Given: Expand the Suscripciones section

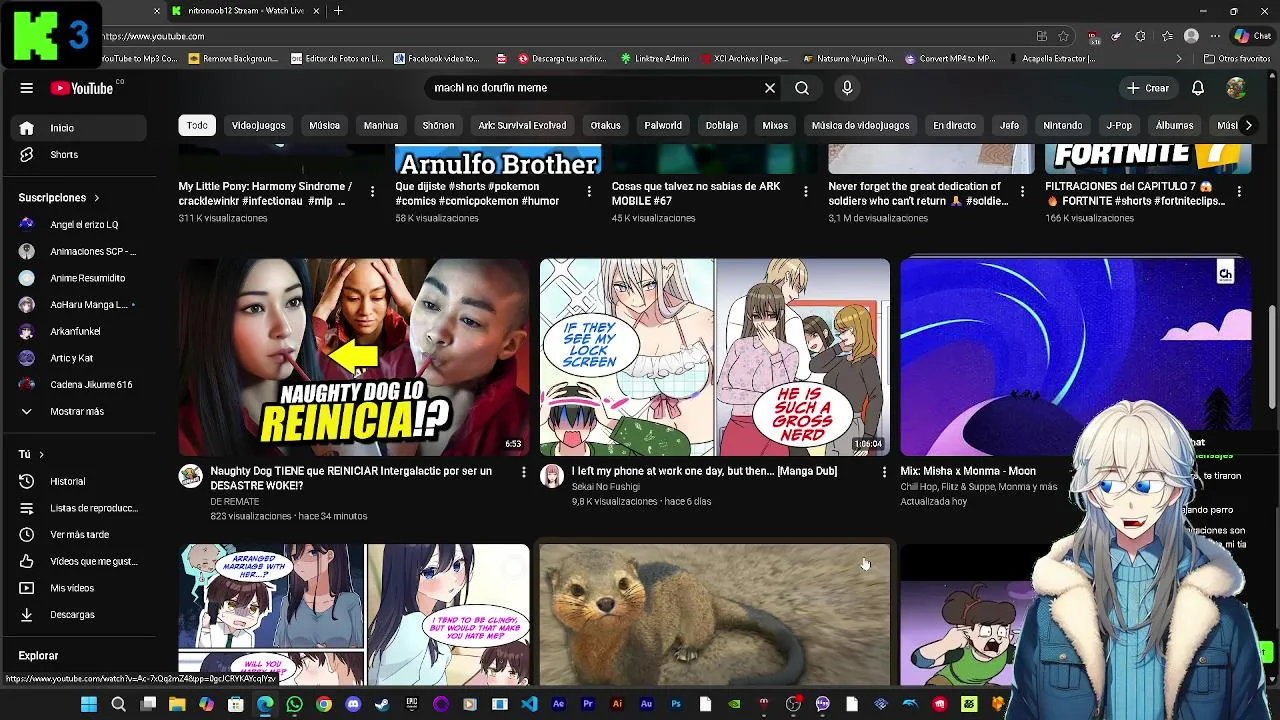Looking at the screenshot, I should click(x=59, y=198).
